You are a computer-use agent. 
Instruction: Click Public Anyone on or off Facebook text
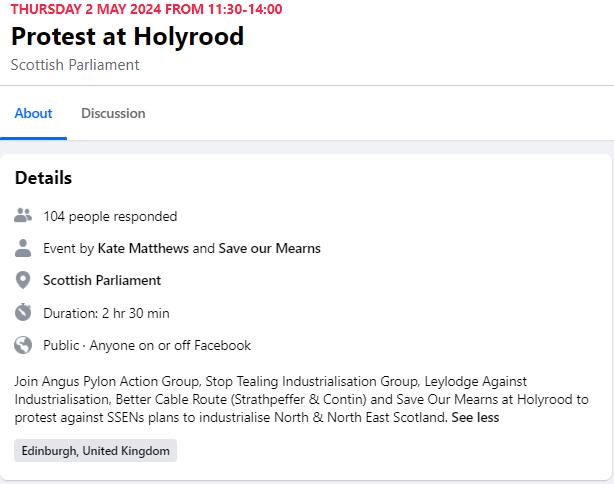coord(147,345)
